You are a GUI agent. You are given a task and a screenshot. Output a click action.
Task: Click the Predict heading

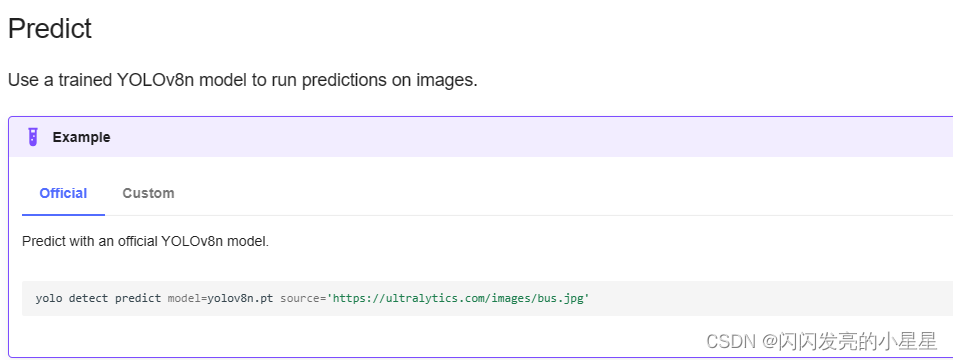[x=50, y=29]
